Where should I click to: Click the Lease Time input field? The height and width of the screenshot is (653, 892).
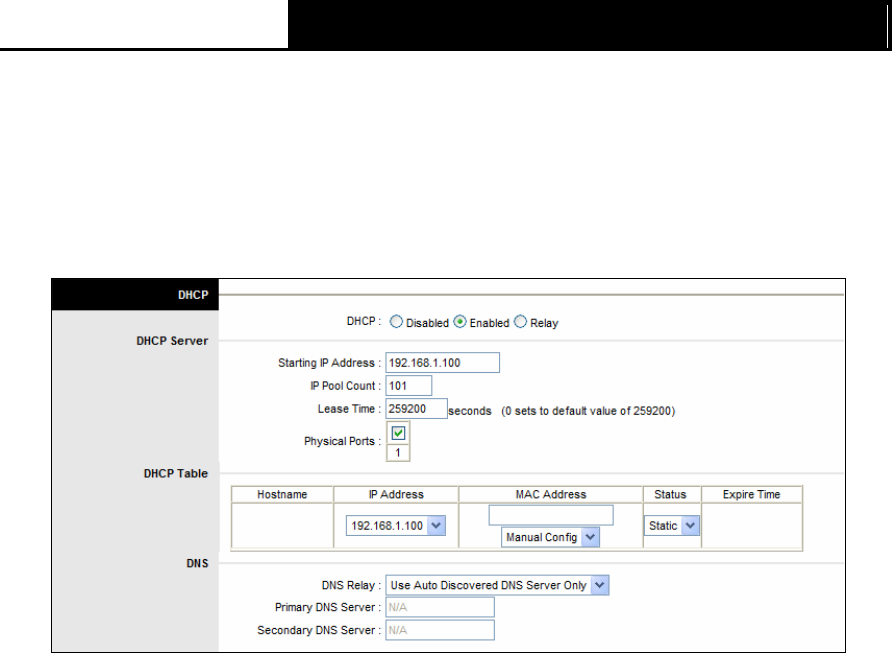coord(416,409)
